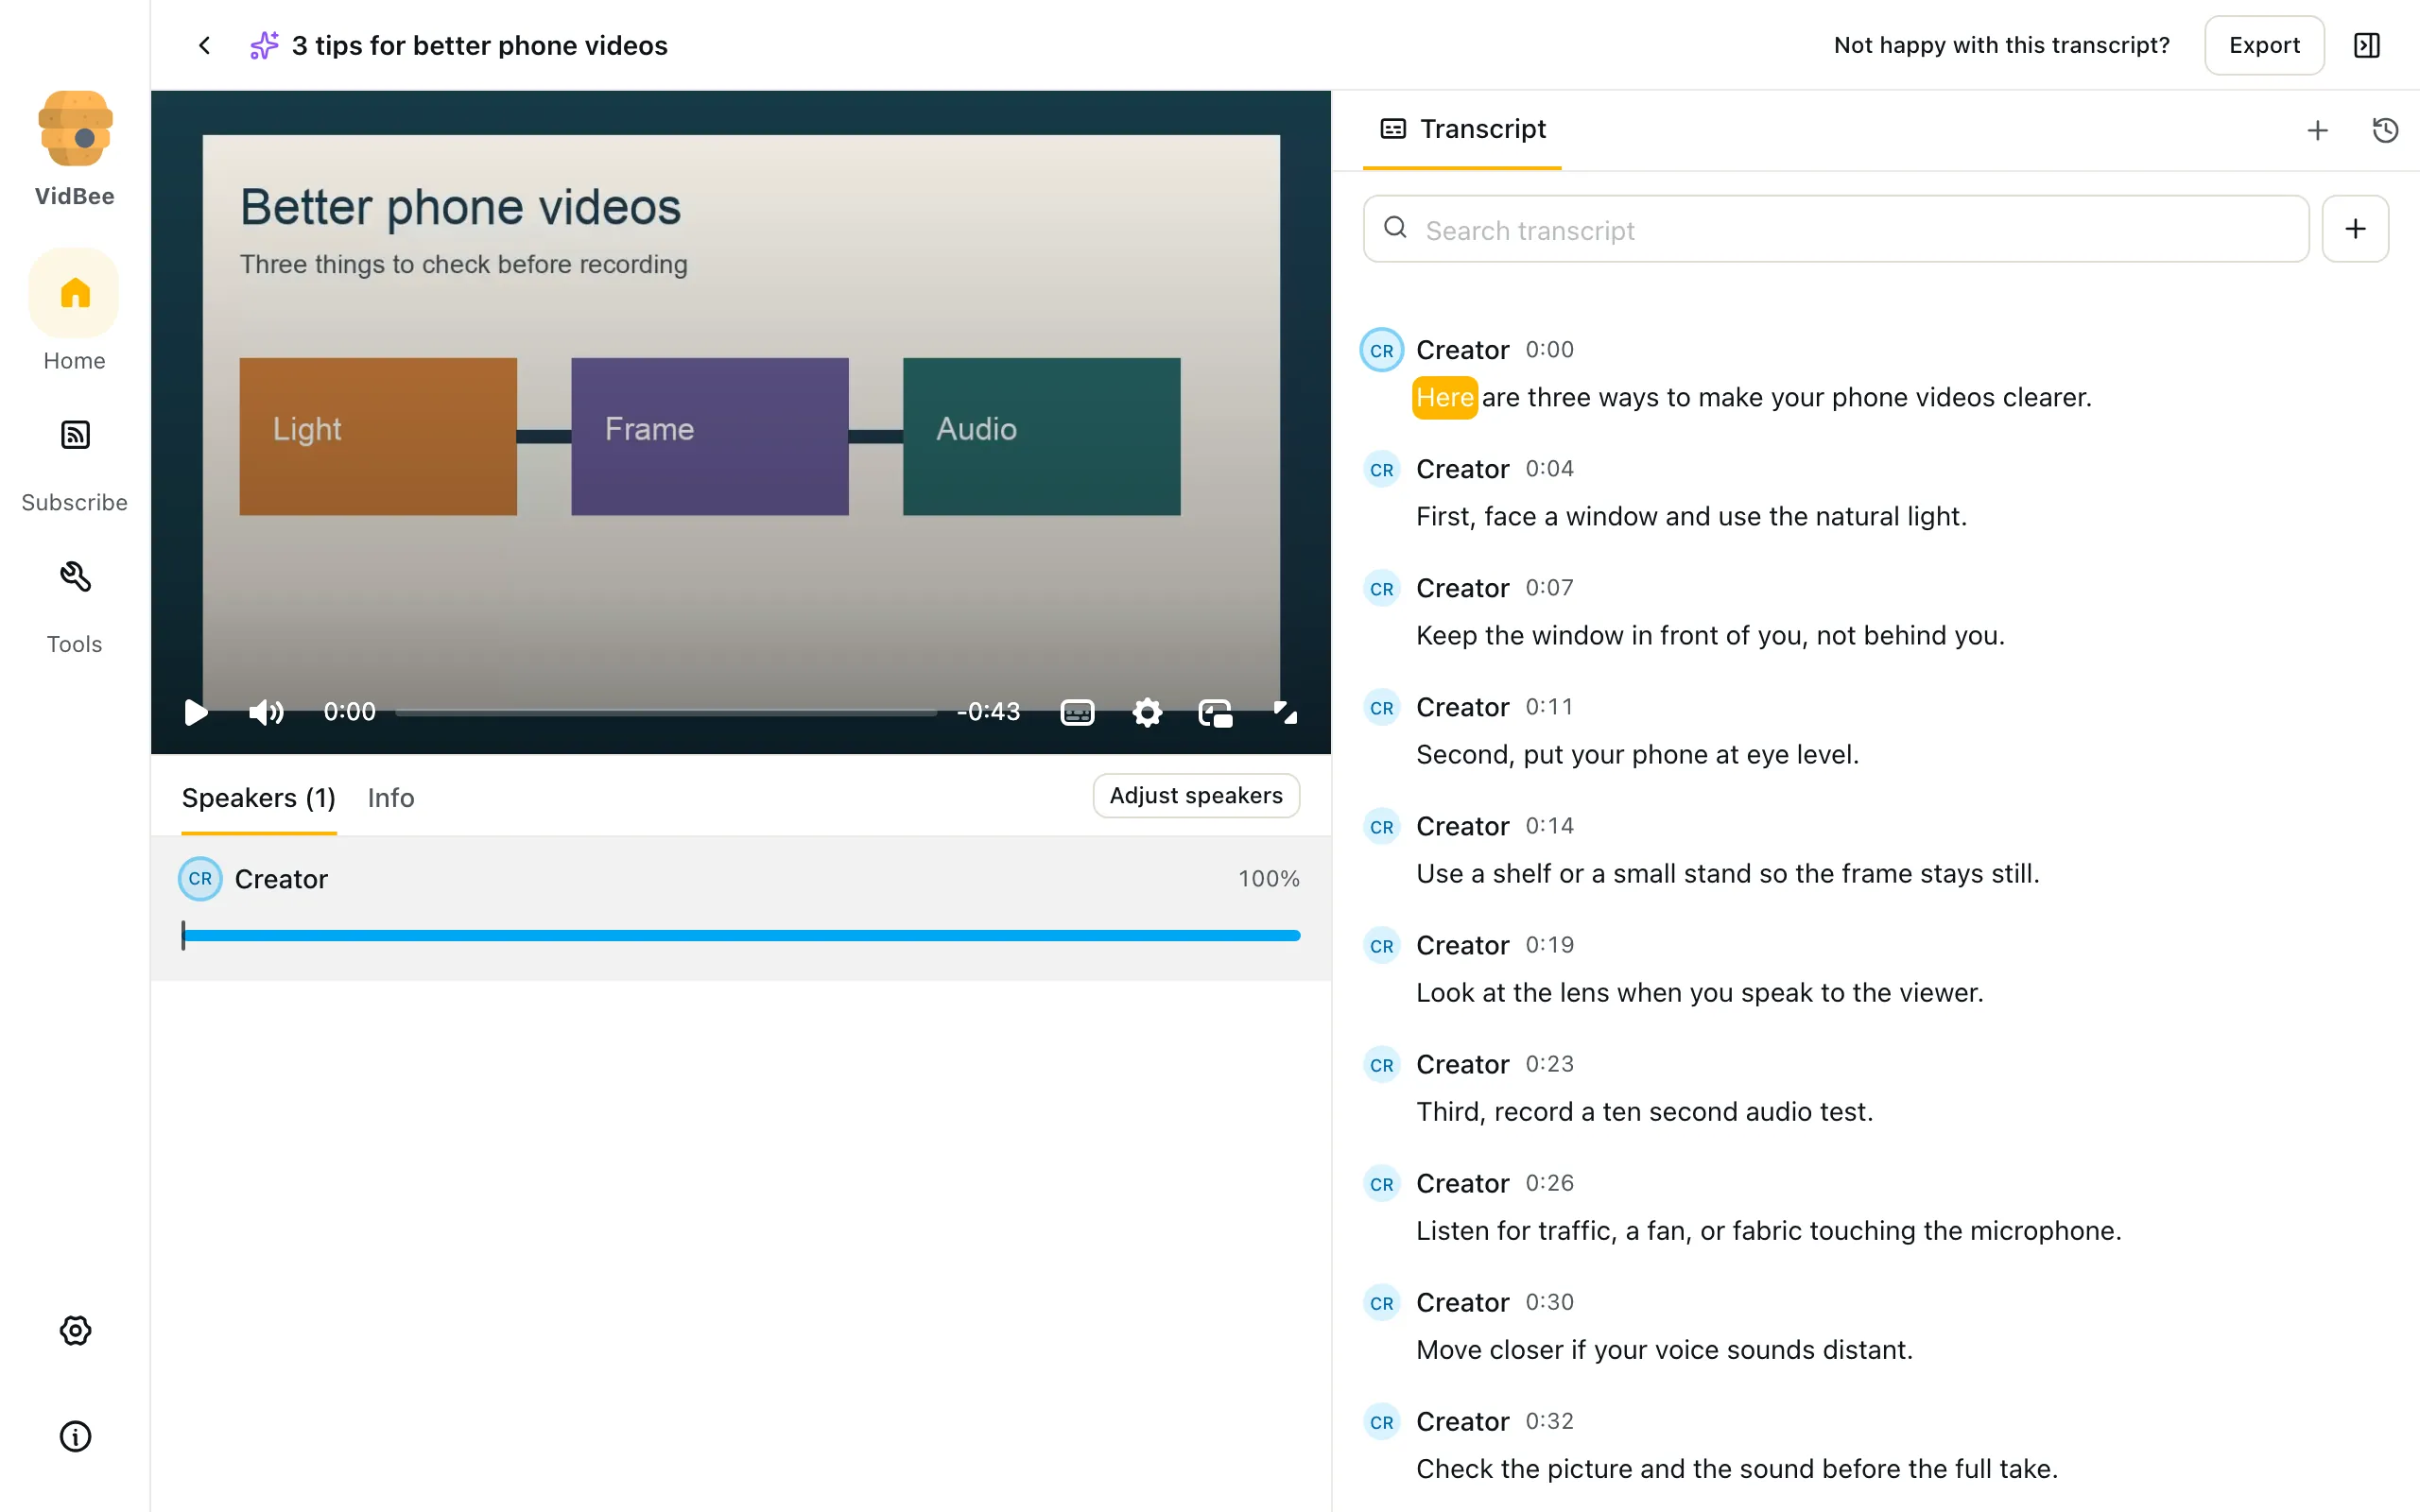This screenshot has width=2420, height=1512.
Task: Switch to the Speakers (1) tab
Action: pyautogui.click(x=258, y=798)
